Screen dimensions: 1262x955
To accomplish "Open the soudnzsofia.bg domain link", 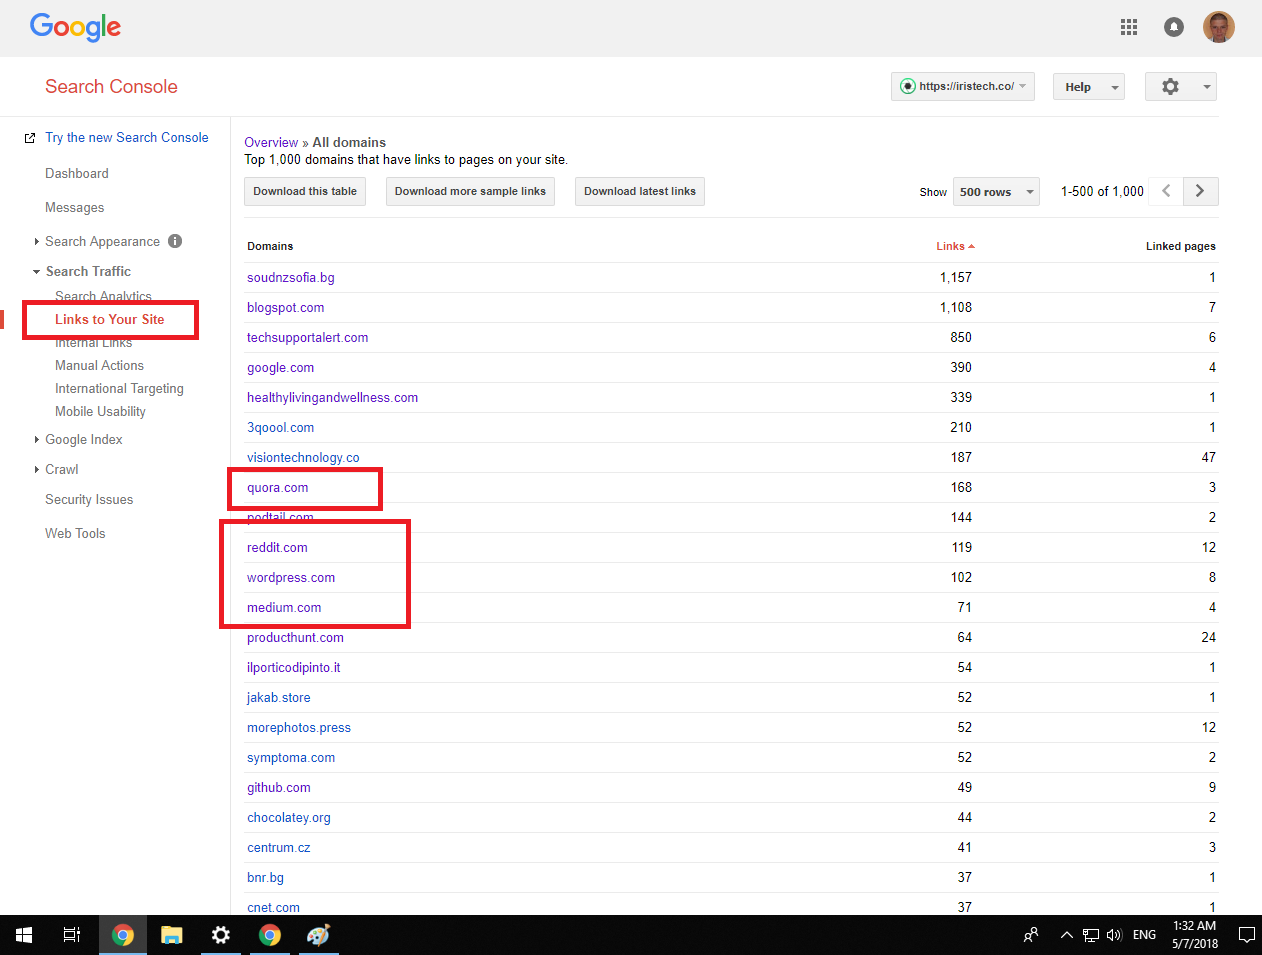I will tap(291, 277).
